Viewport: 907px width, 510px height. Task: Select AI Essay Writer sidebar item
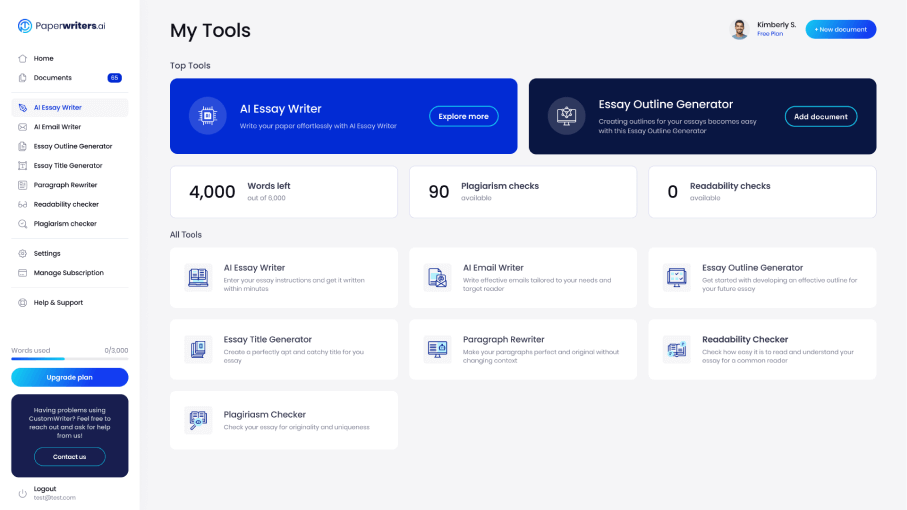click(69, 108)
